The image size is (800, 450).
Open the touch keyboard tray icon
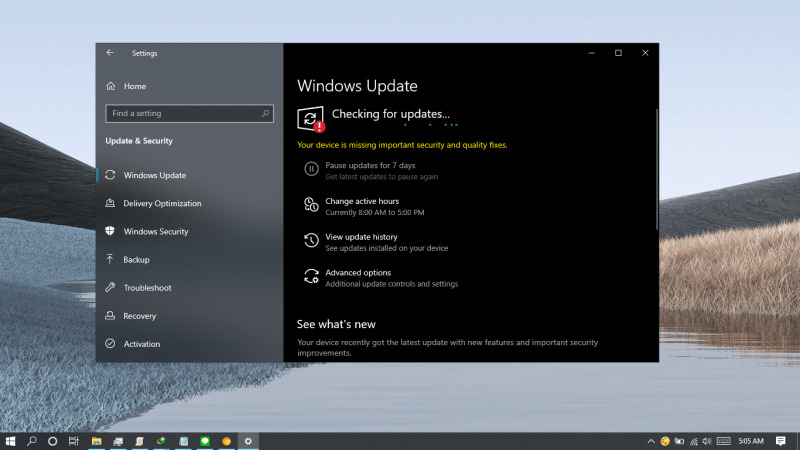pos(723,441)
